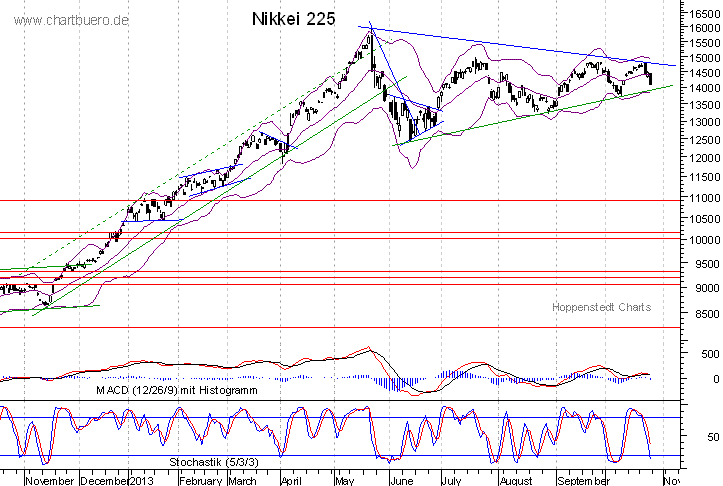Image resolution: width=723 pixels, height=486 pixels.
Task: Click the 8500 price axis label
Action: pos(707,314)
